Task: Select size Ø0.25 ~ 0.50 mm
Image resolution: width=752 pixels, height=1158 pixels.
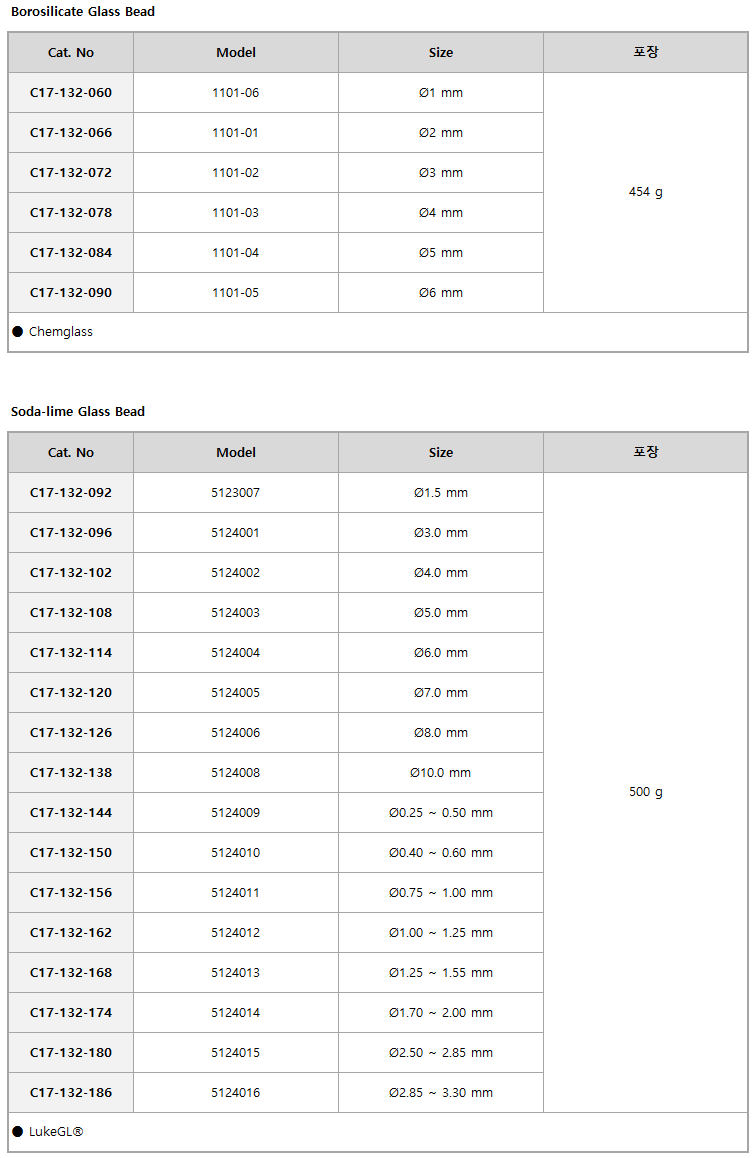Action: click(x=441, y=812)
